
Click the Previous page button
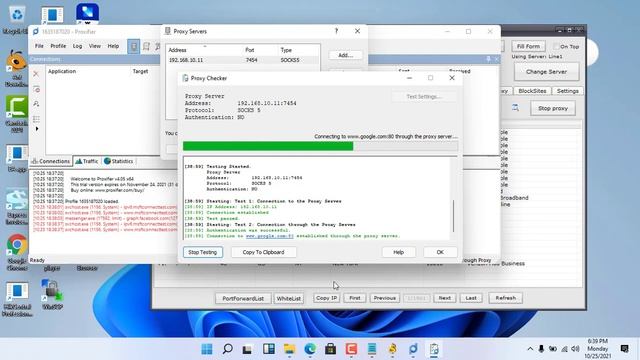tap(384, 298)
